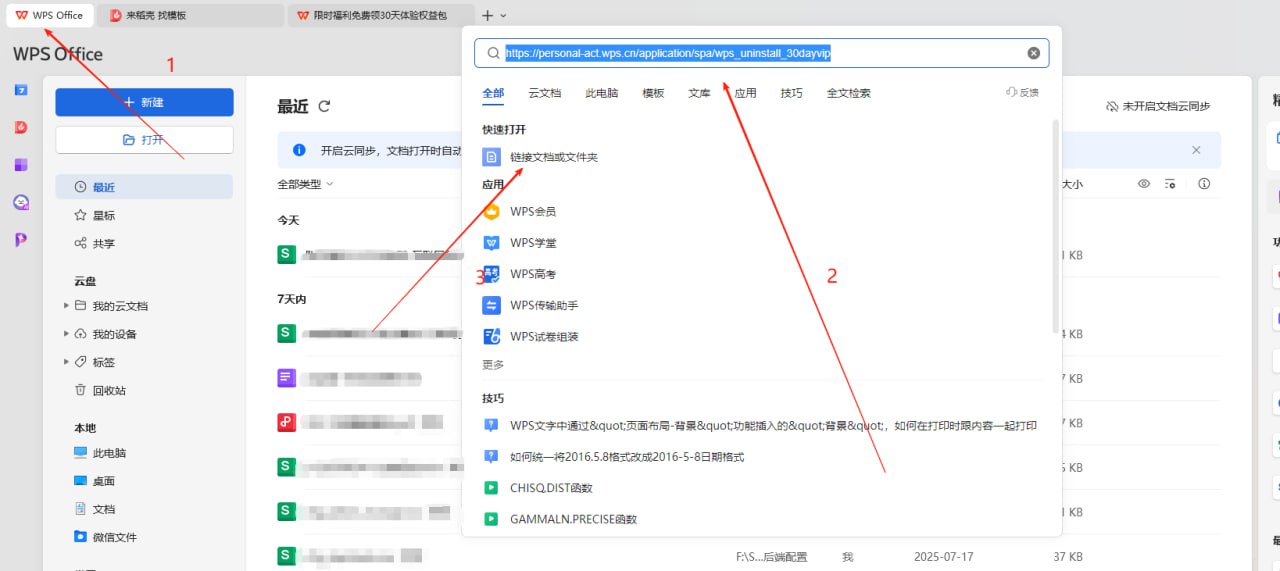The height and width of the screenshot is (571, 1280).
Task: Click the 打开 button
Action: 144,140
